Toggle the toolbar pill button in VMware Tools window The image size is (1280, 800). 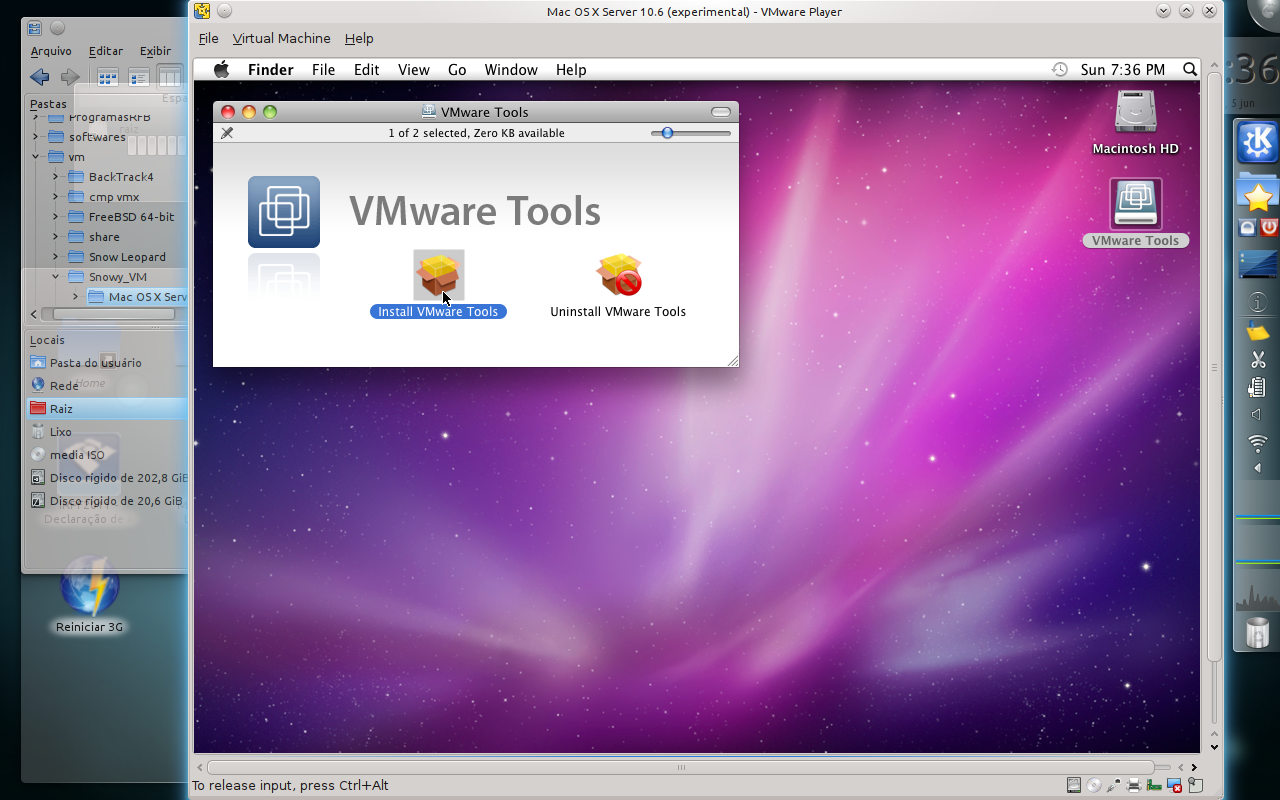coord(720,112)
